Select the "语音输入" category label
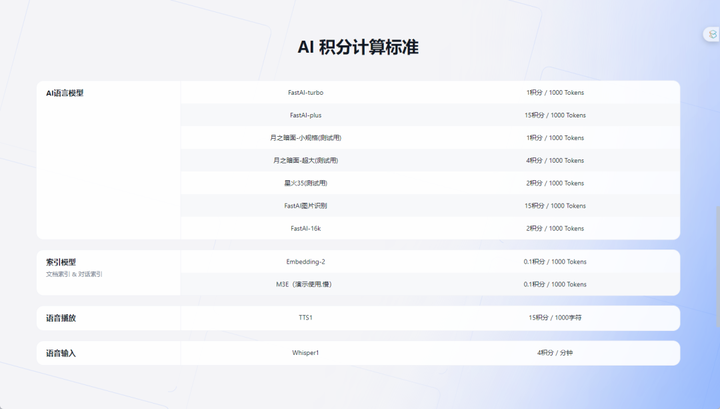The height and width of the screenshot is (409, 720). click(x=61, y=353)
